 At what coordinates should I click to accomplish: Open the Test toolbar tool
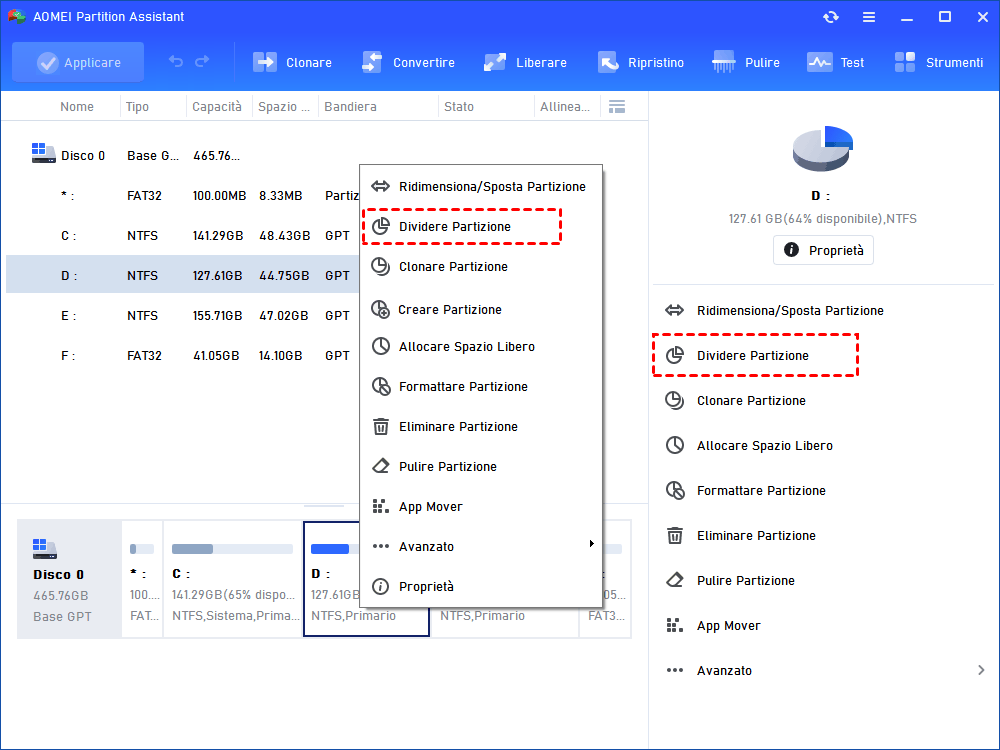click(x=835, y=62)
